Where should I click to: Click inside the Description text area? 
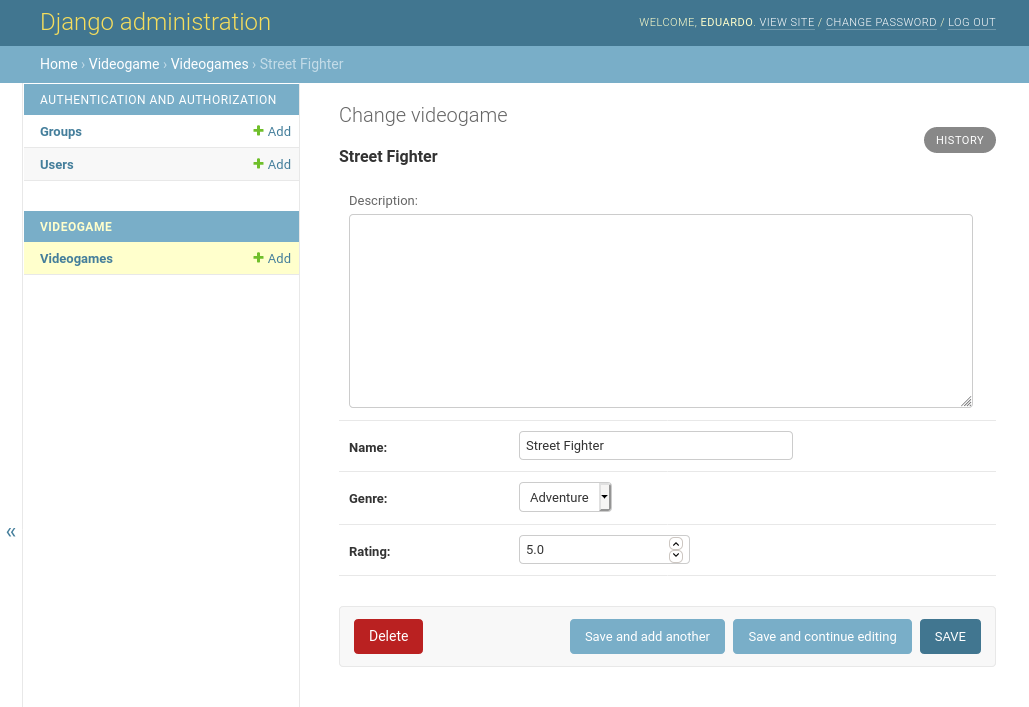click(x=660, y=310)
